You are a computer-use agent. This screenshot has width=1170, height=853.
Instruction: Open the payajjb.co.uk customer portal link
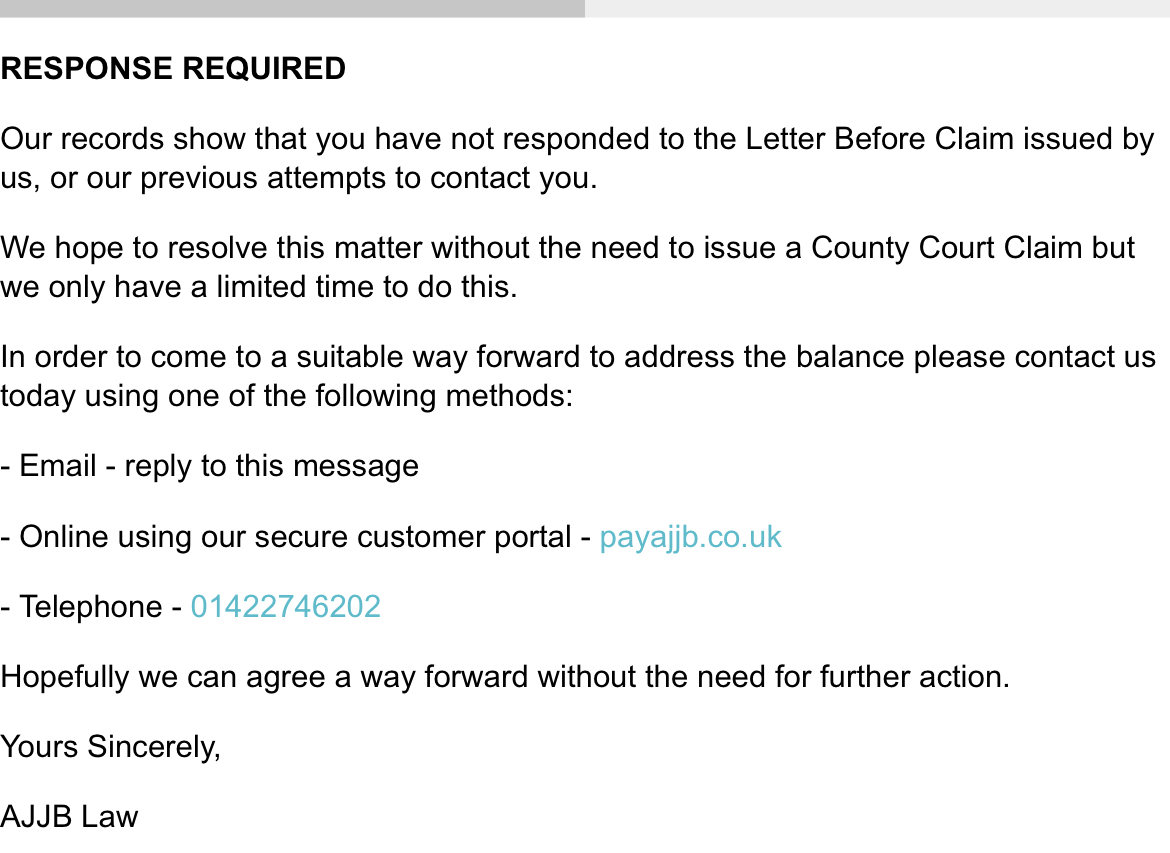coord(690,537)
